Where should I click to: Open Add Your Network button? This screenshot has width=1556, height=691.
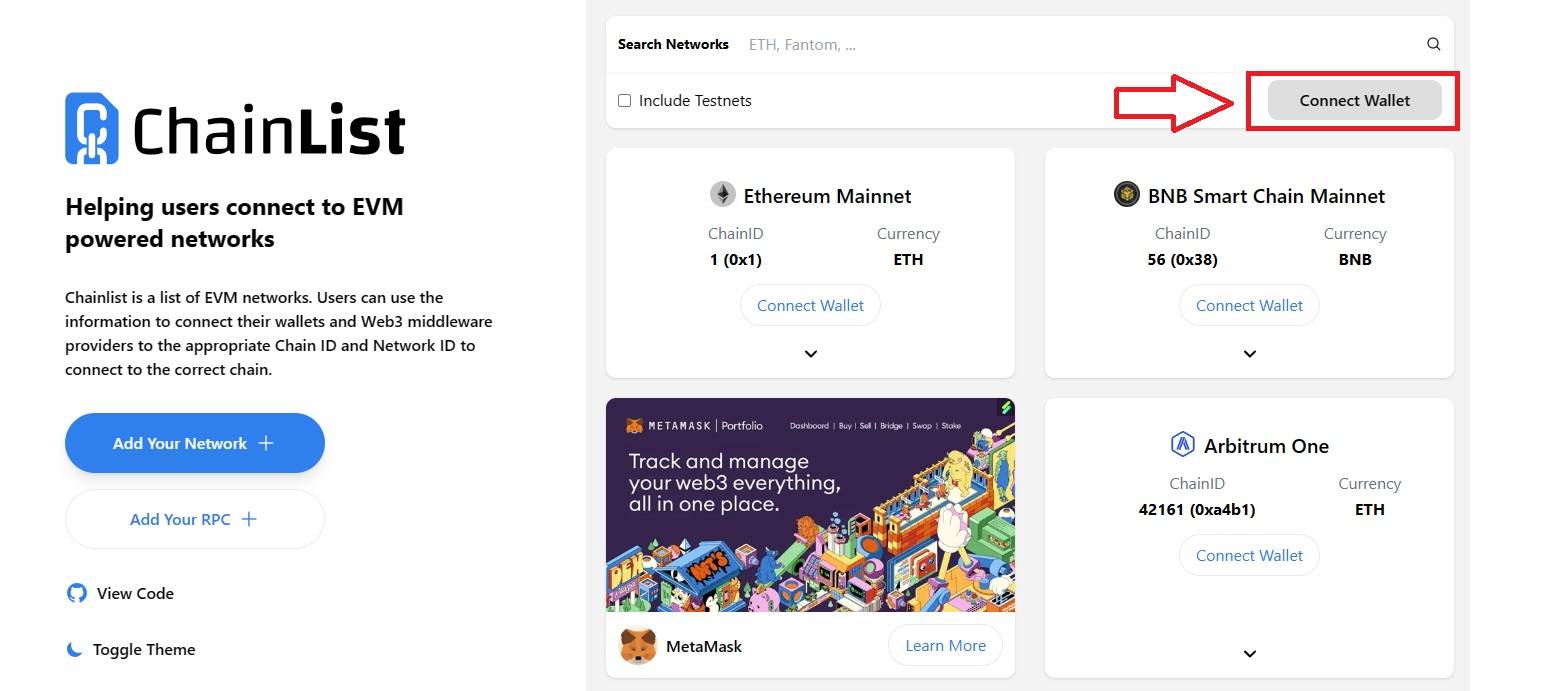tap(195, 443)
